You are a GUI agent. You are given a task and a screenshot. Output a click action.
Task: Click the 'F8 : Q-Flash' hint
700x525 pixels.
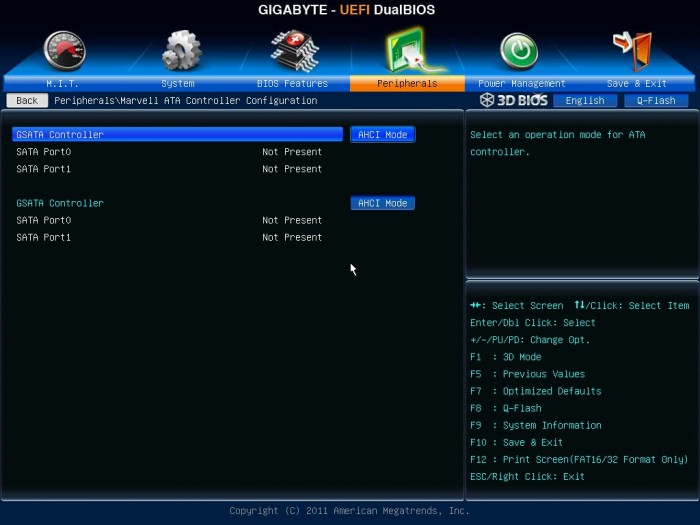[506, 408]
